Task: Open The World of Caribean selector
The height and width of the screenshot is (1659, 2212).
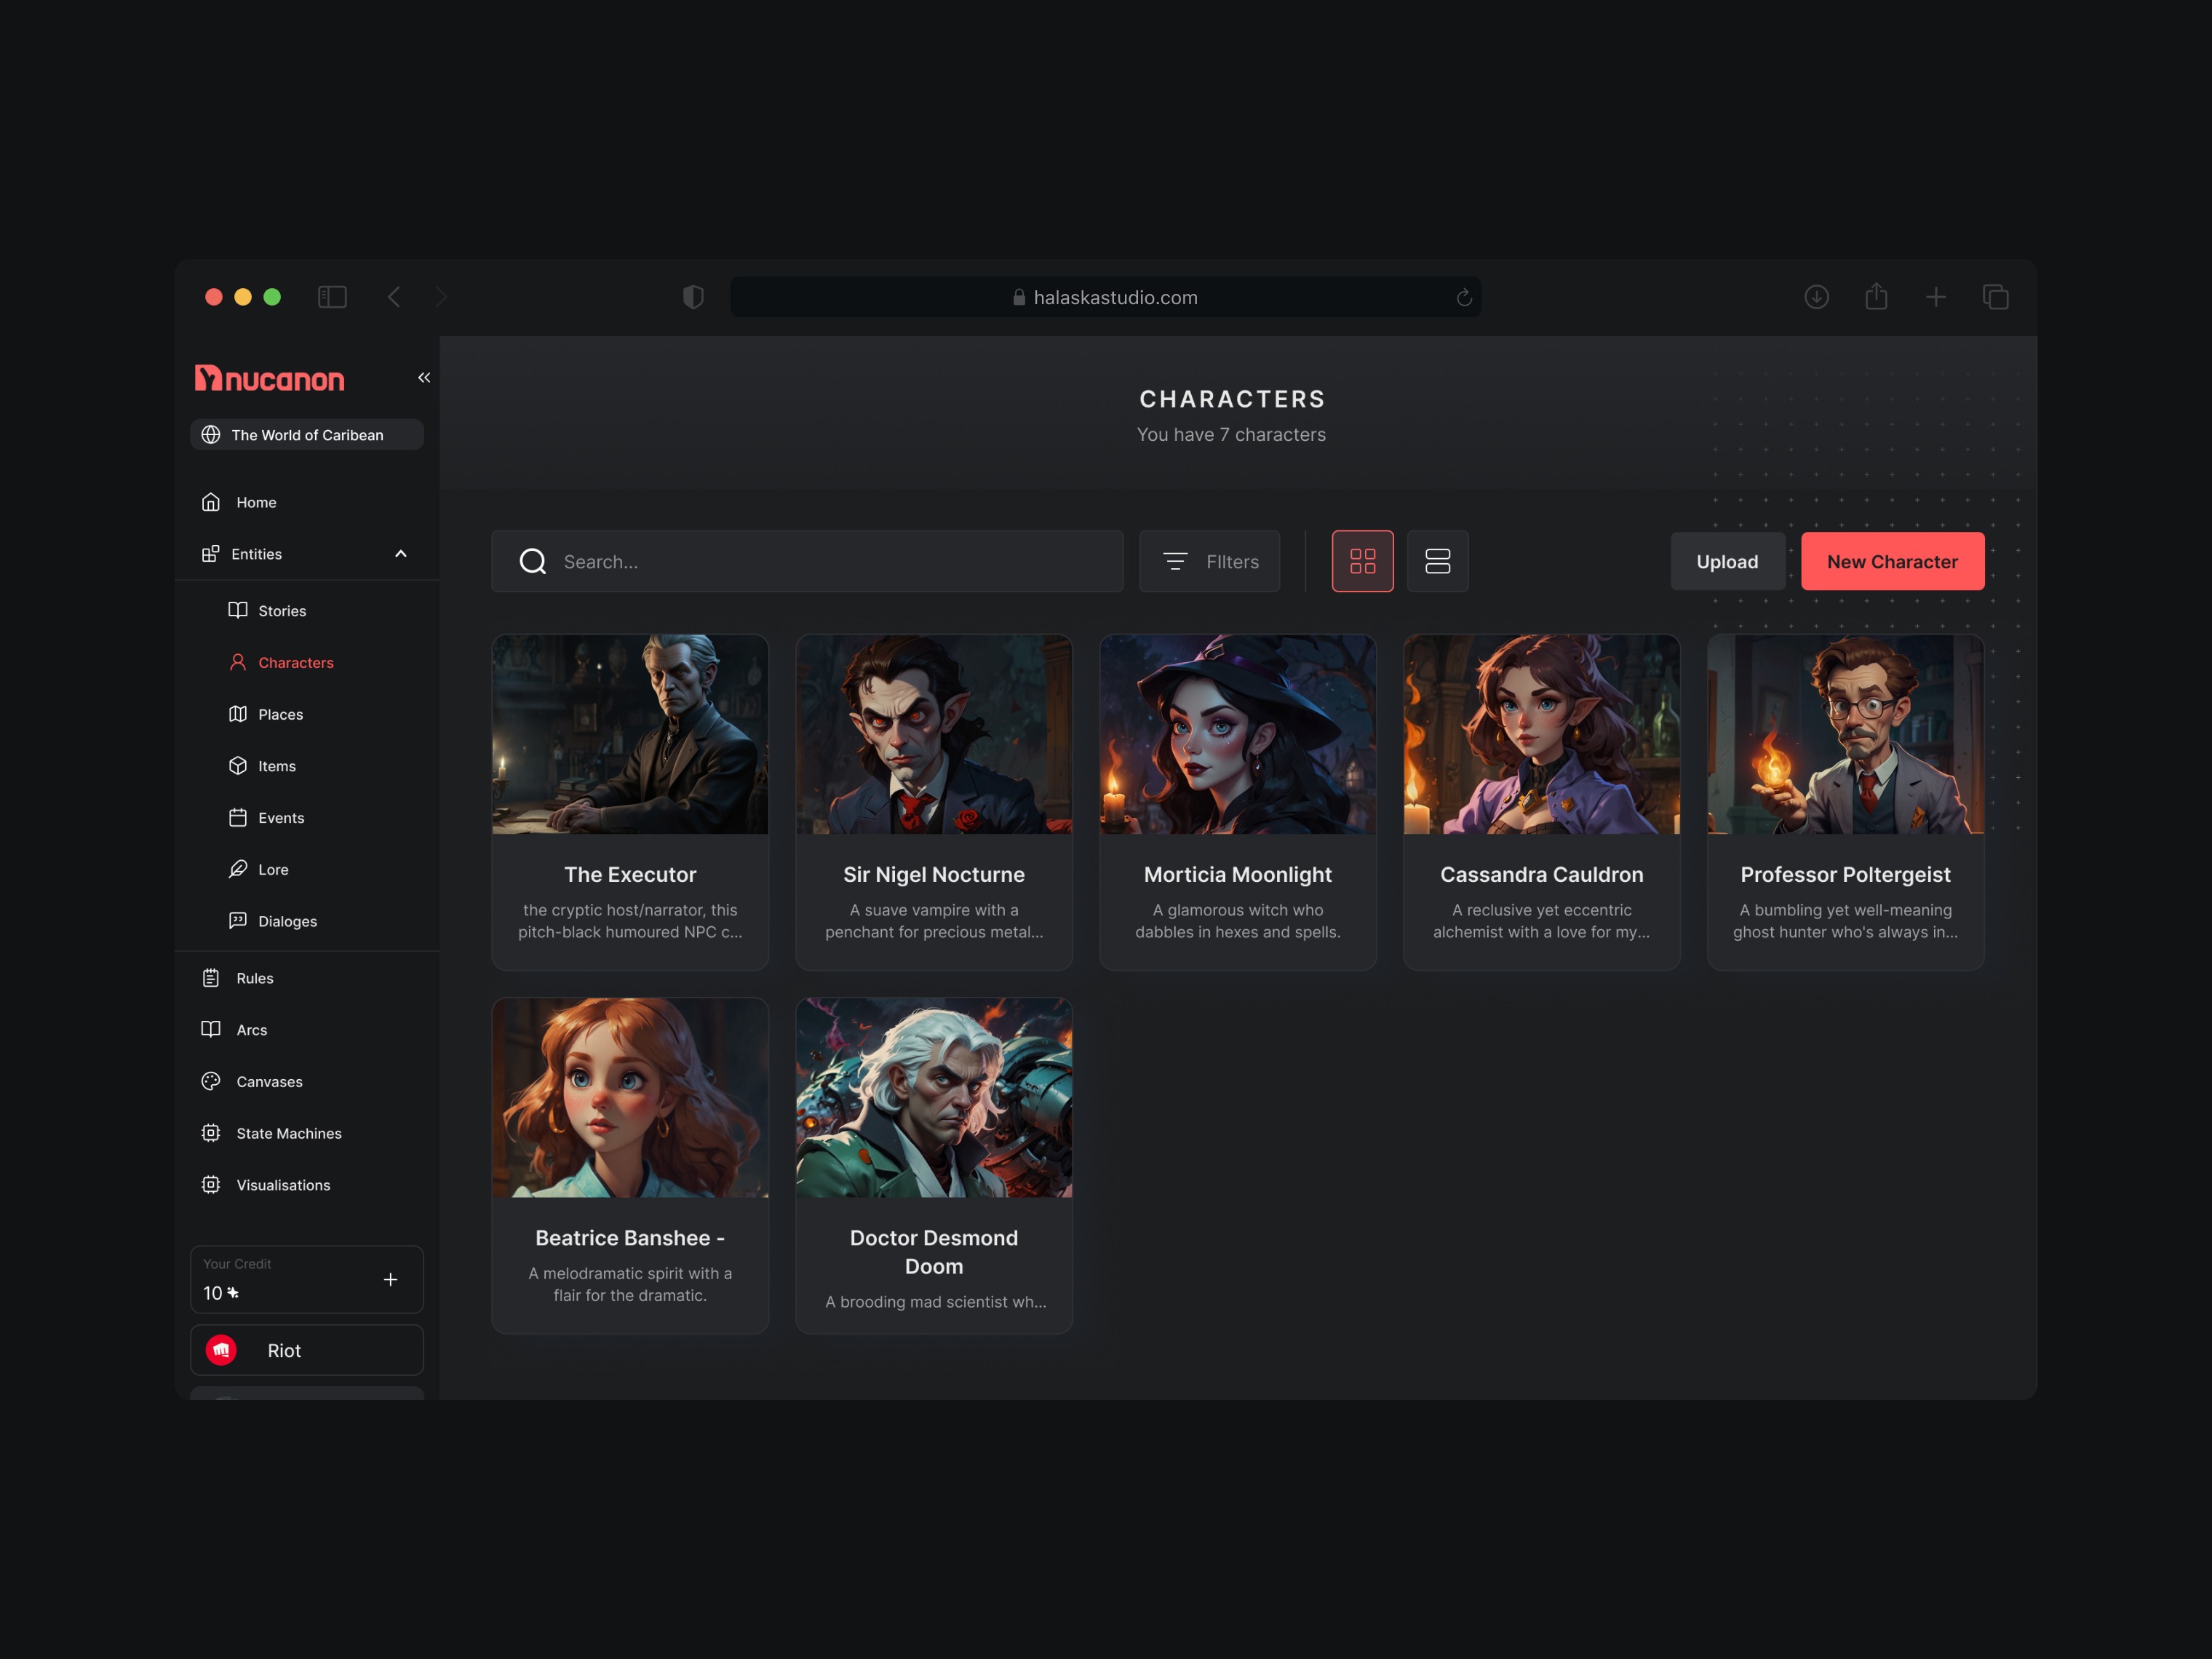Action: pos(306,434)
